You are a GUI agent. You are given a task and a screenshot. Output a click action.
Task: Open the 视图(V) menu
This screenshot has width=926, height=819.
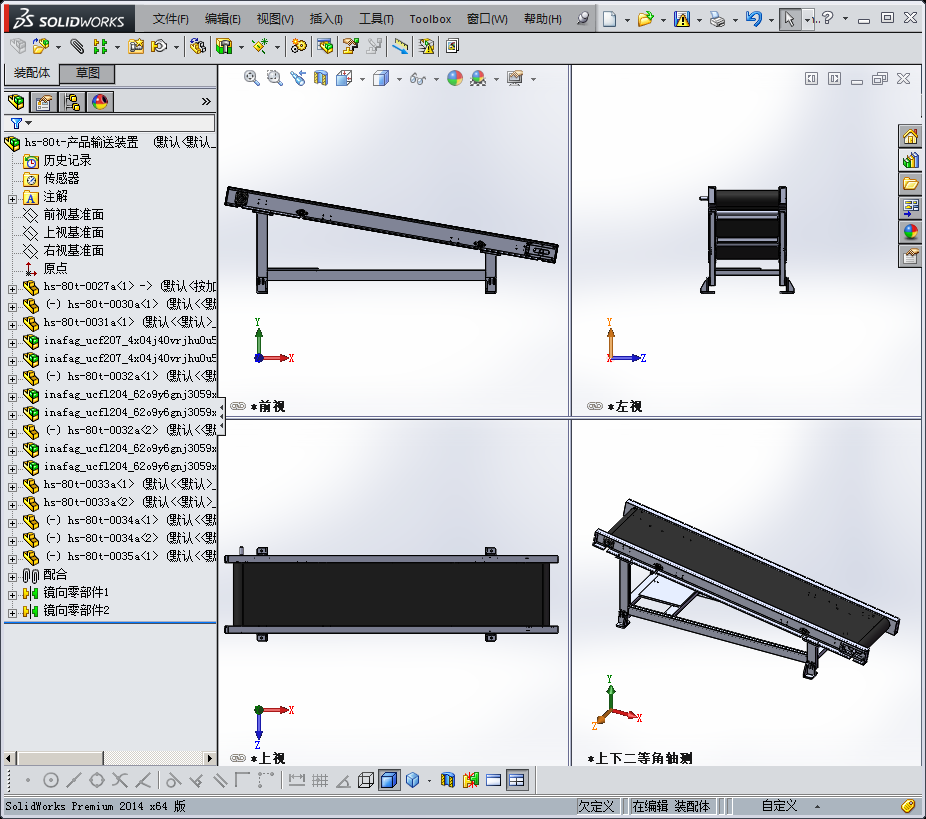click(275, 19)
